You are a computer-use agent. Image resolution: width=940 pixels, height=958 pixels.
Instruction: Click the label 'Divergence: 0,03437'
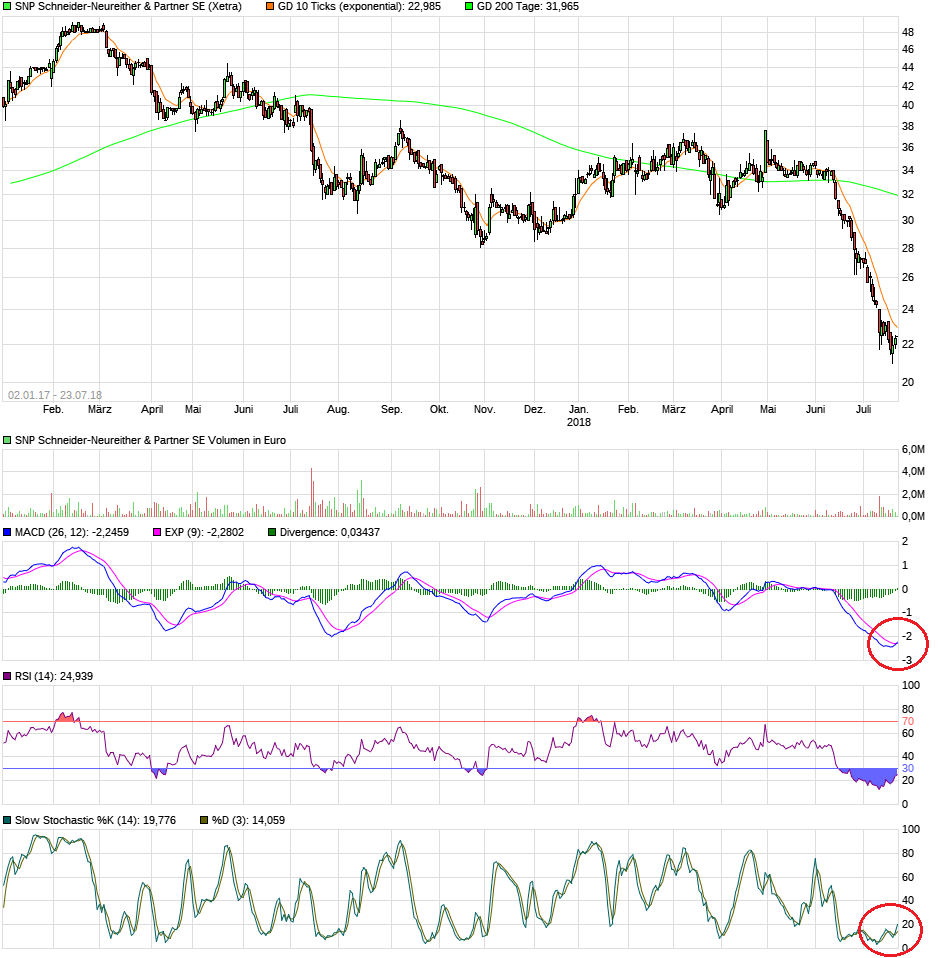(330, 532)
